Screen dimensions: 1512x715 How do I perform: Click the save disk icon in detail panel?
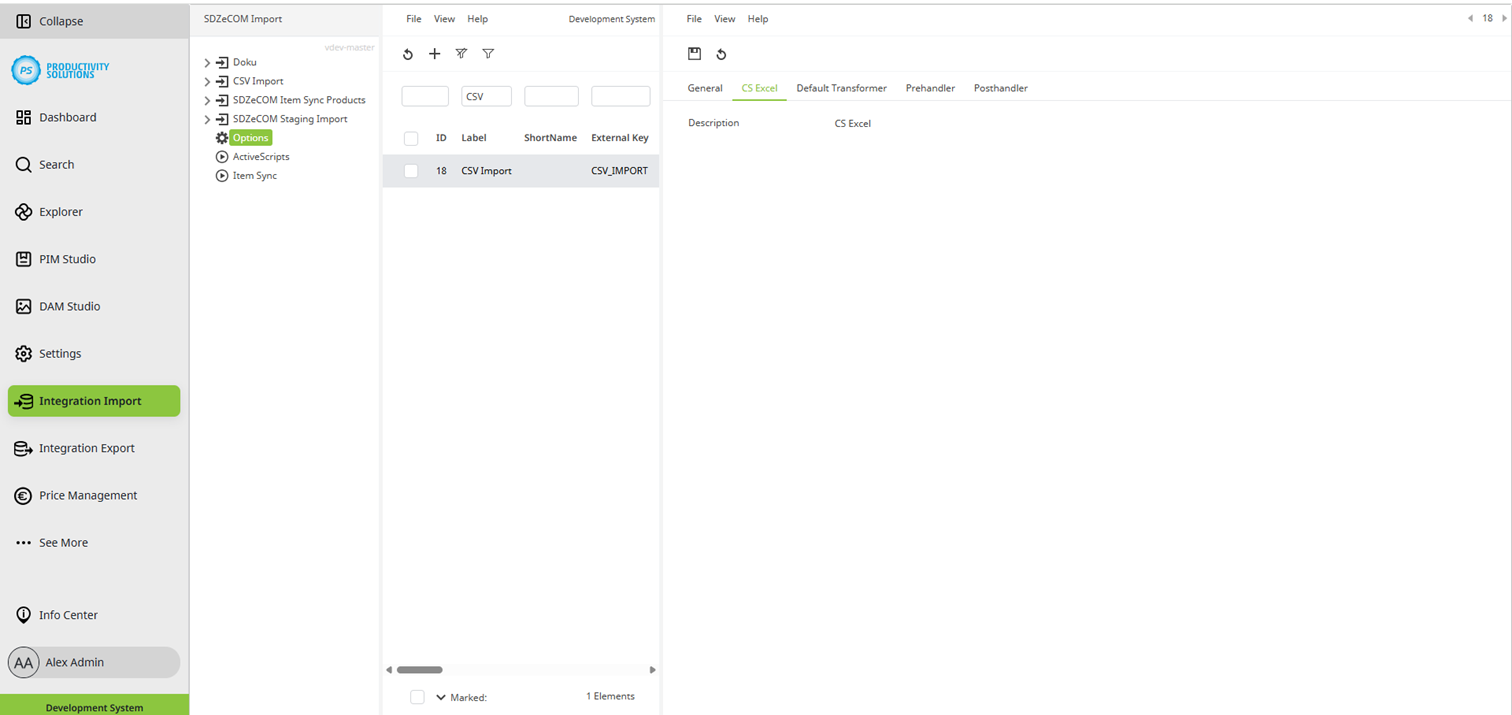click(x=694, y=54)
